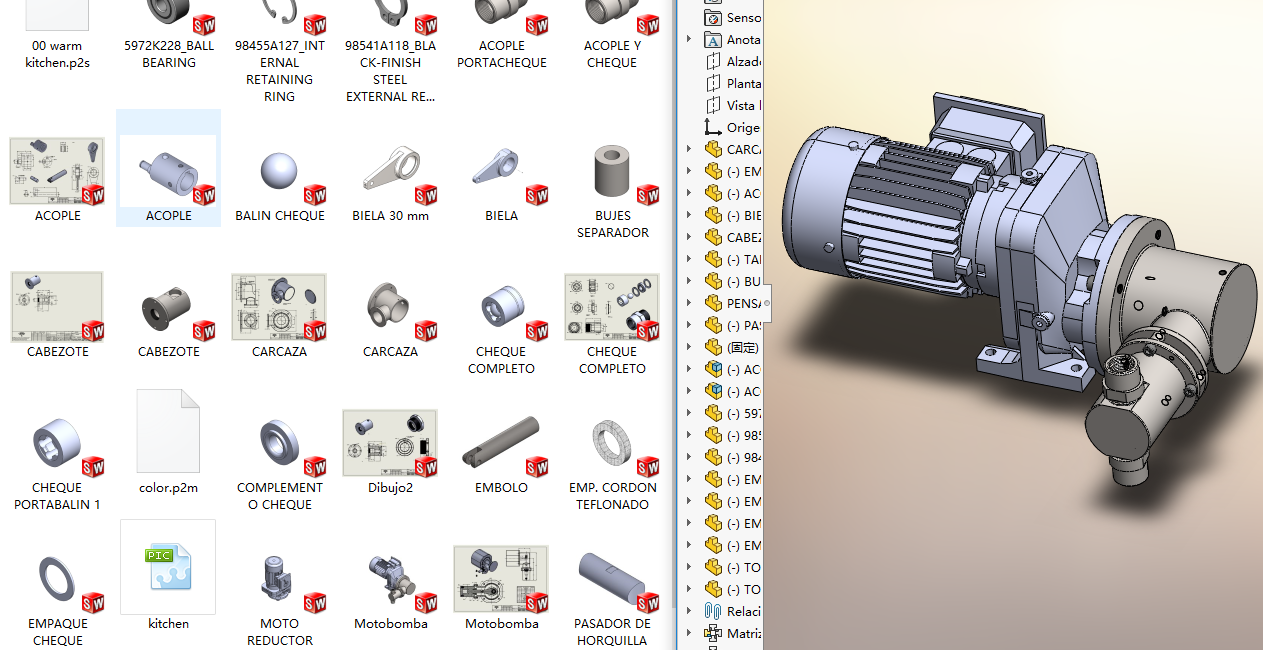Image resolution: width=1263 pixels, height=650 pixels.
Task: Select the EMP. CORDON TEFLONADO part file
Action: 612,444
